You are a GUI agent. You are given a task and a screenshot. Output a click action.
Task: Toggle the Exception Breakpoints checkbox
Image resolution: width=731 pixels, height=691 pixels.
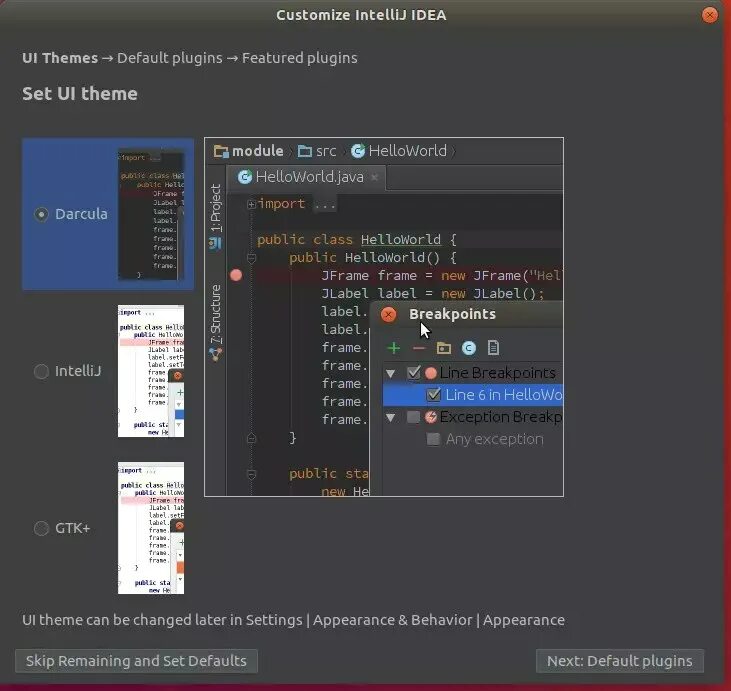(413, 417)
